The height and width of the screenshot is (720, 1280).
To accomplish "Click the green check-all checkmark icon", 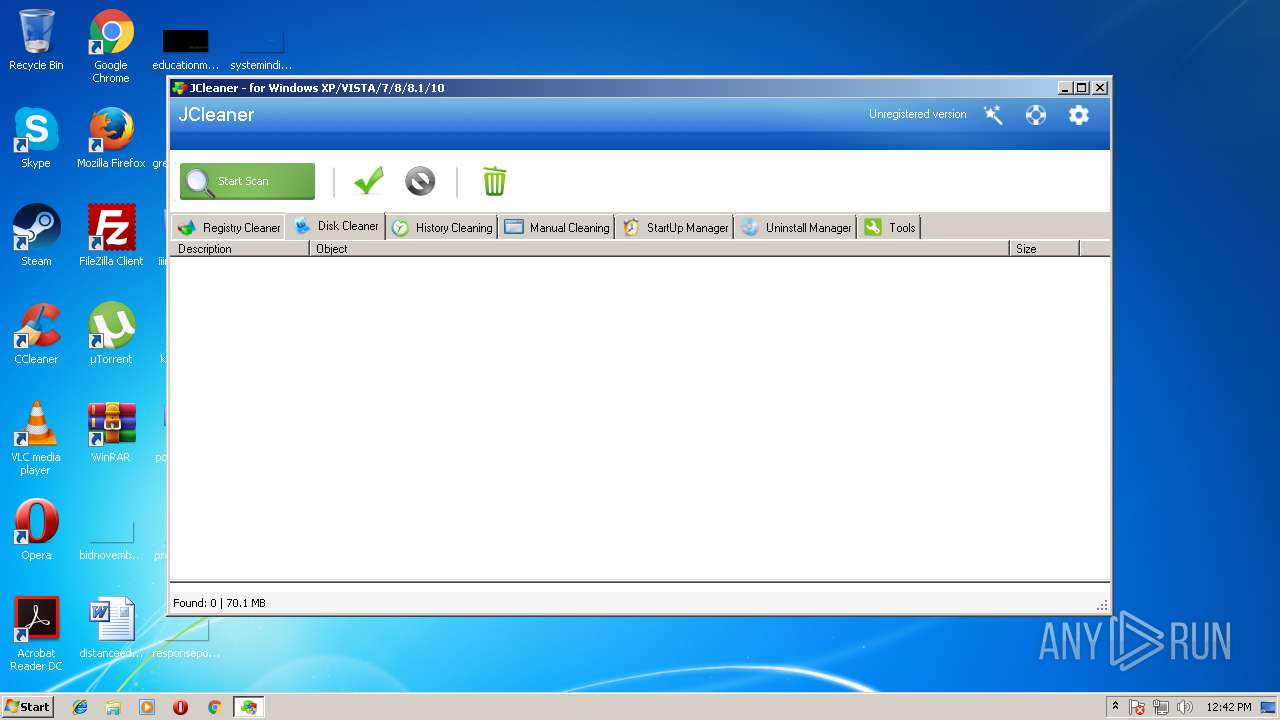I will point(369,181).
